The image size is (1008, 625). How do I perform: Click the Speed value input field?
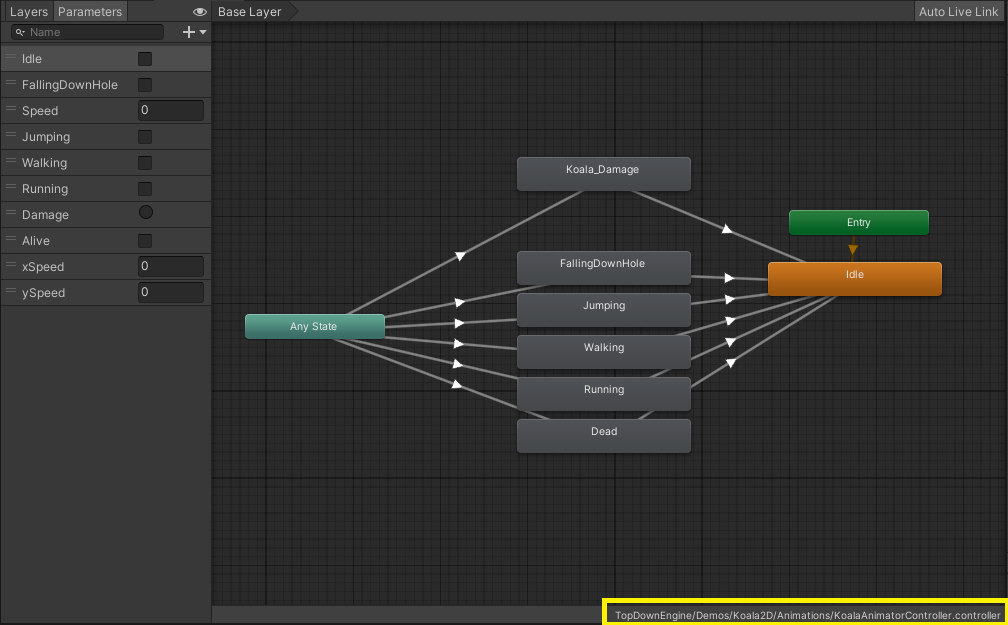171,111
